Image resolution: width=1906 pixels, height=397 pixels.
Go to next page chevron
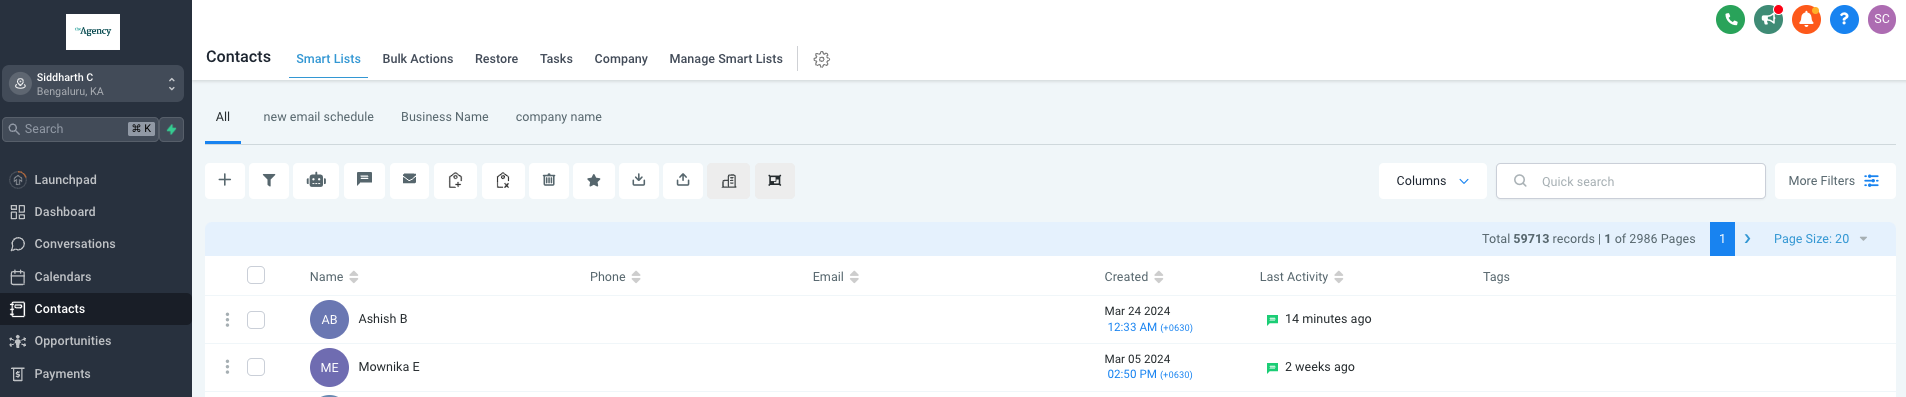coord(1747,239)
